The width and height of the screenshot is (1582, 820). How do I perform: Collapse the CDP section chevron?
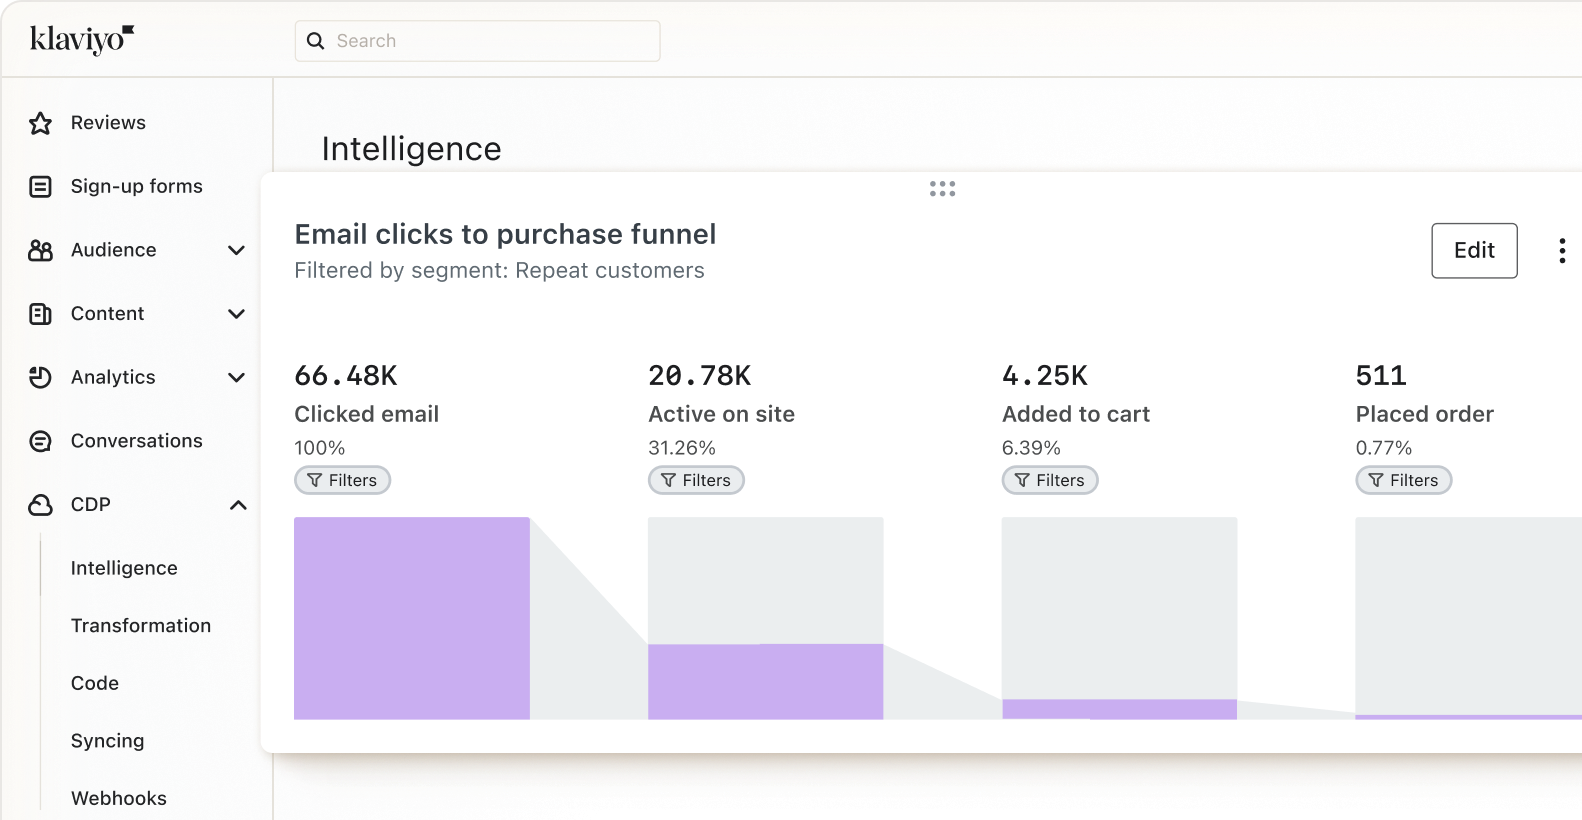click(237, 505)
